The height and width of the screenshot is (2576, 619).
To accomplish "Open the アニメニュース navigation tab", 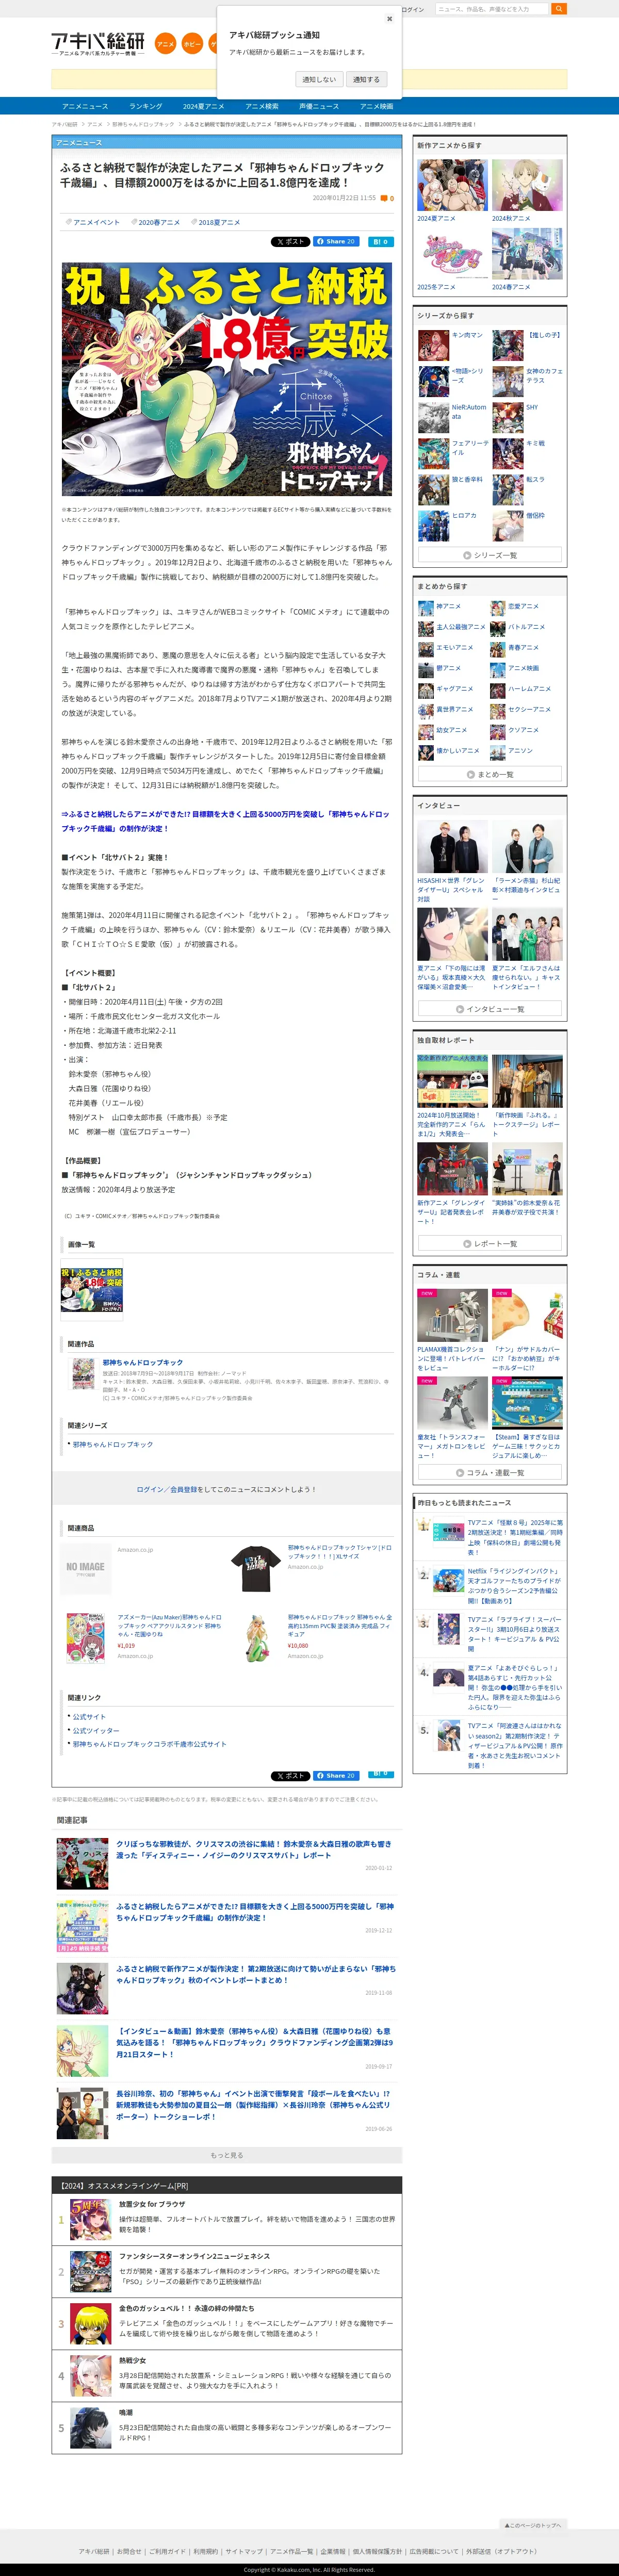I will (x=85, y=106).
